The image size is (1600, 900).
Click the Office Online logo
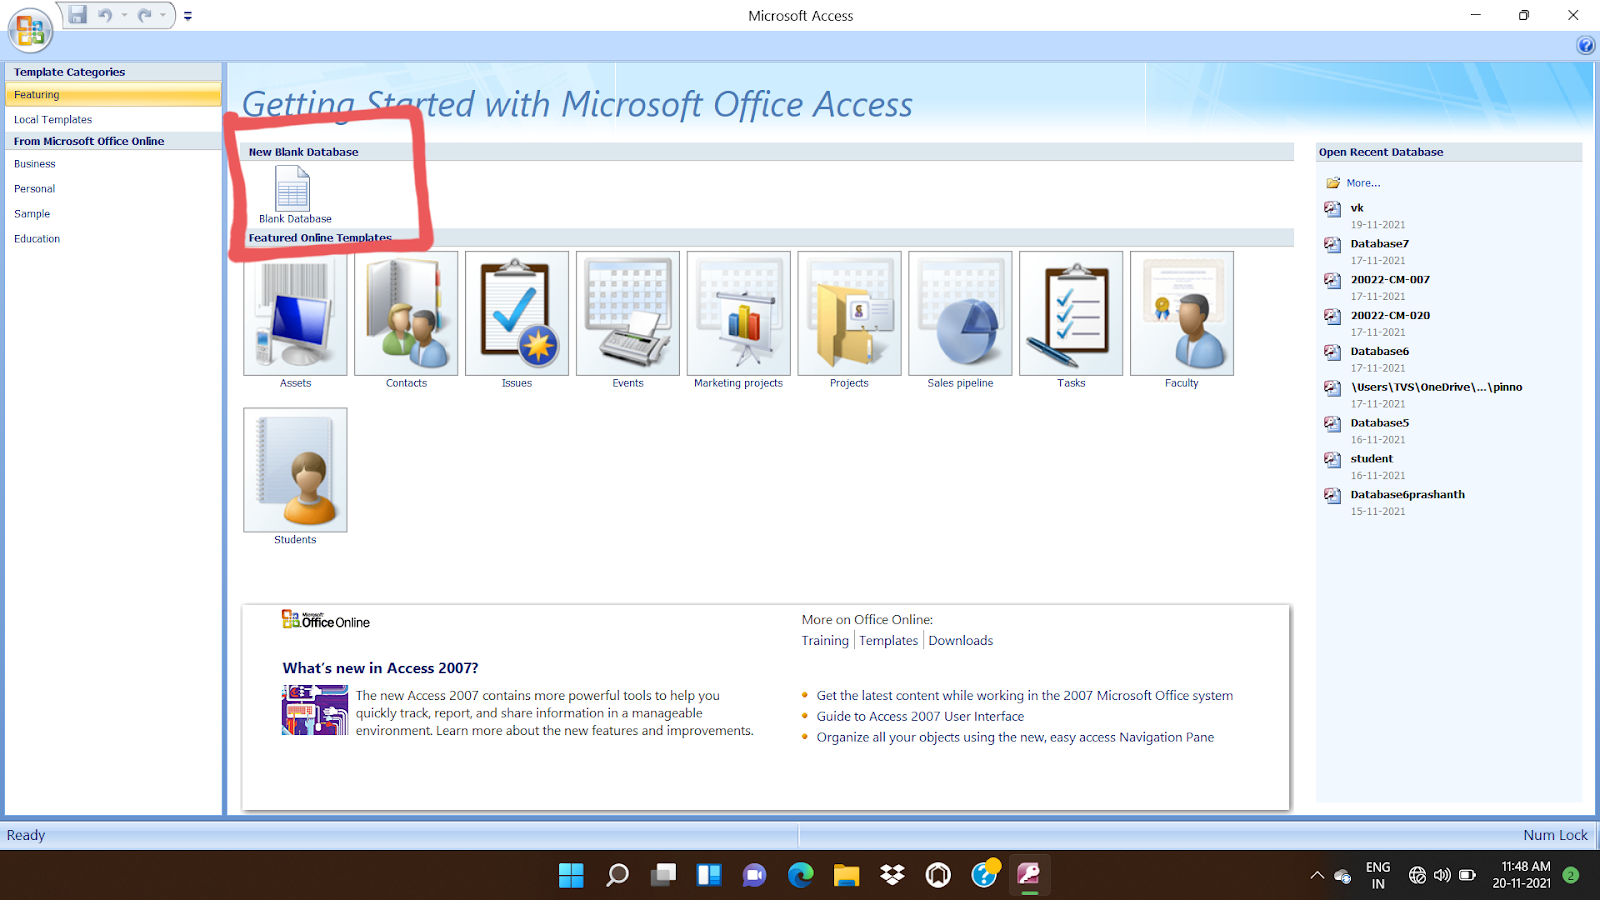coord(325,620)
